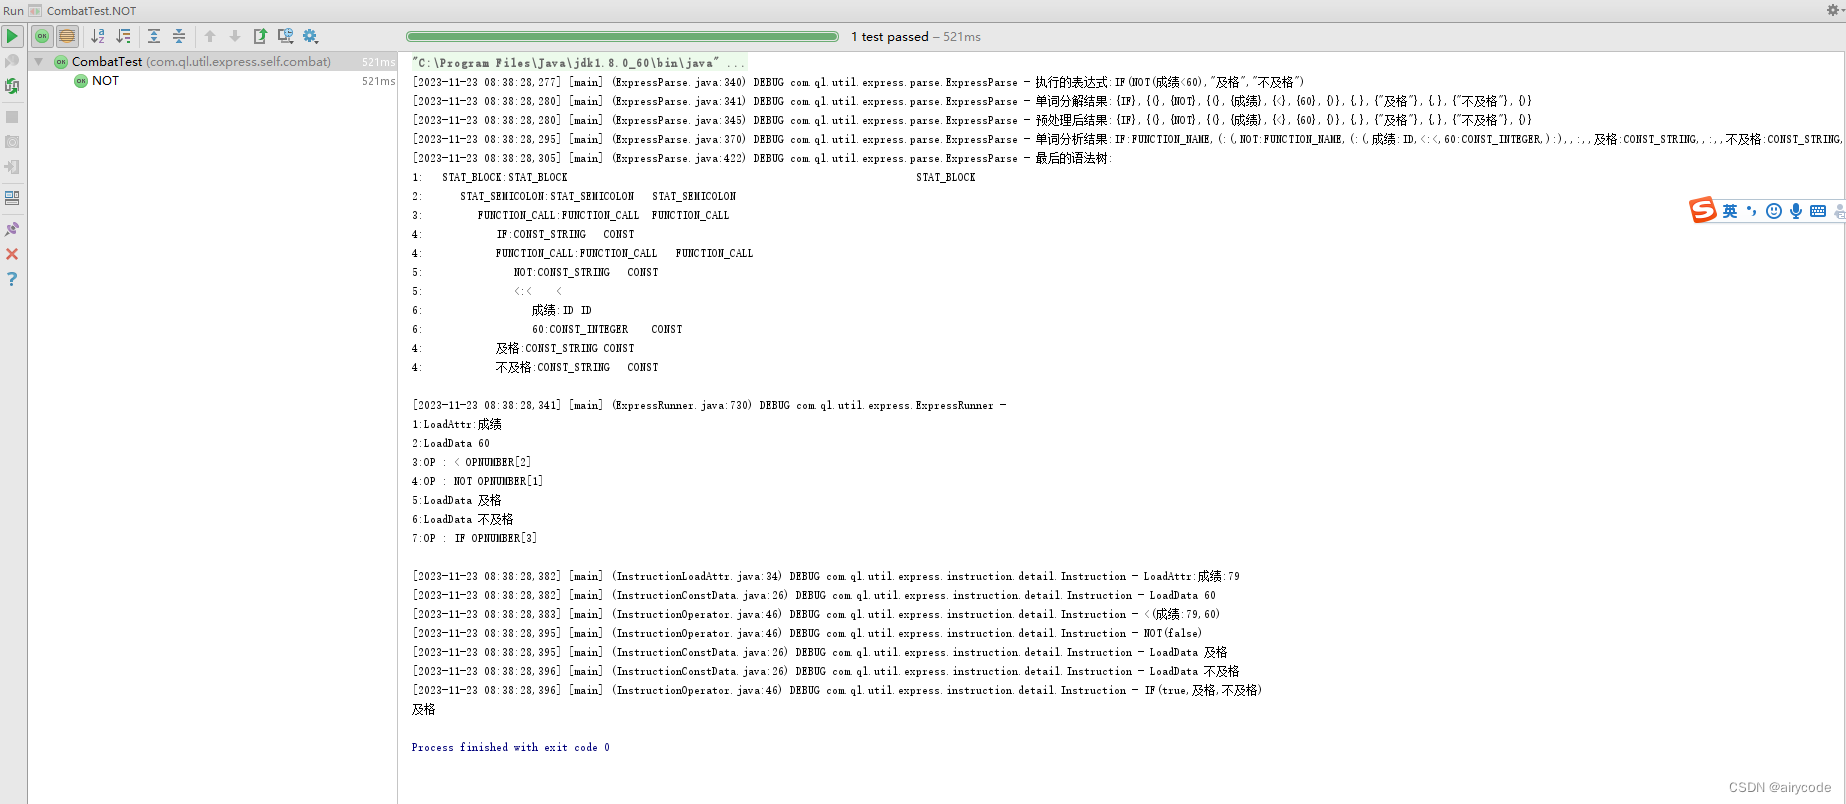Click the Restore Layout icon
1846x804 pixels.
click(x=12, y=198)
